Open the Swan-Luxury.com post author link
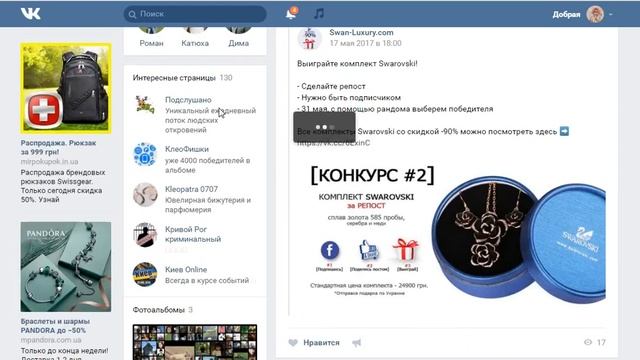The height and width of the screenshot is (360, 640). (x=361, y=32)
